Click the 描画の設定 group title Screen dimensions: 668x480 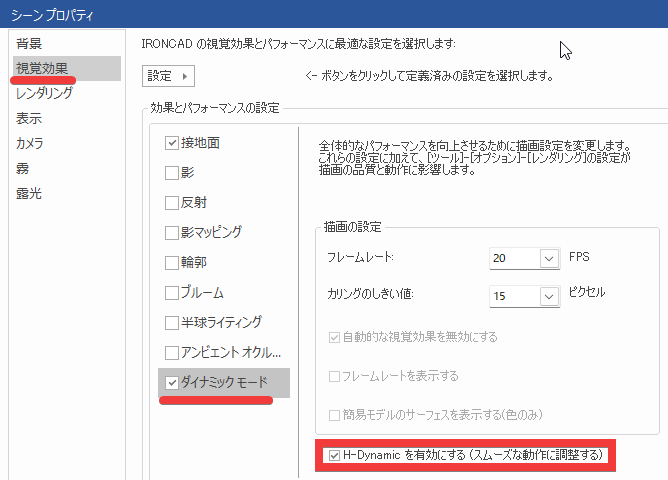pyautogui.click(x=352, y=227)
